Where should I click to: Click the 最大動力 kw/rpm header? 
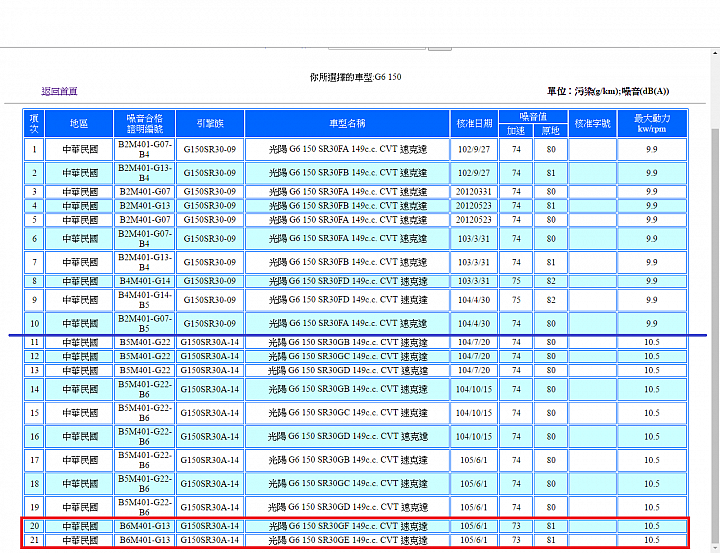click(x=652, y=123)
